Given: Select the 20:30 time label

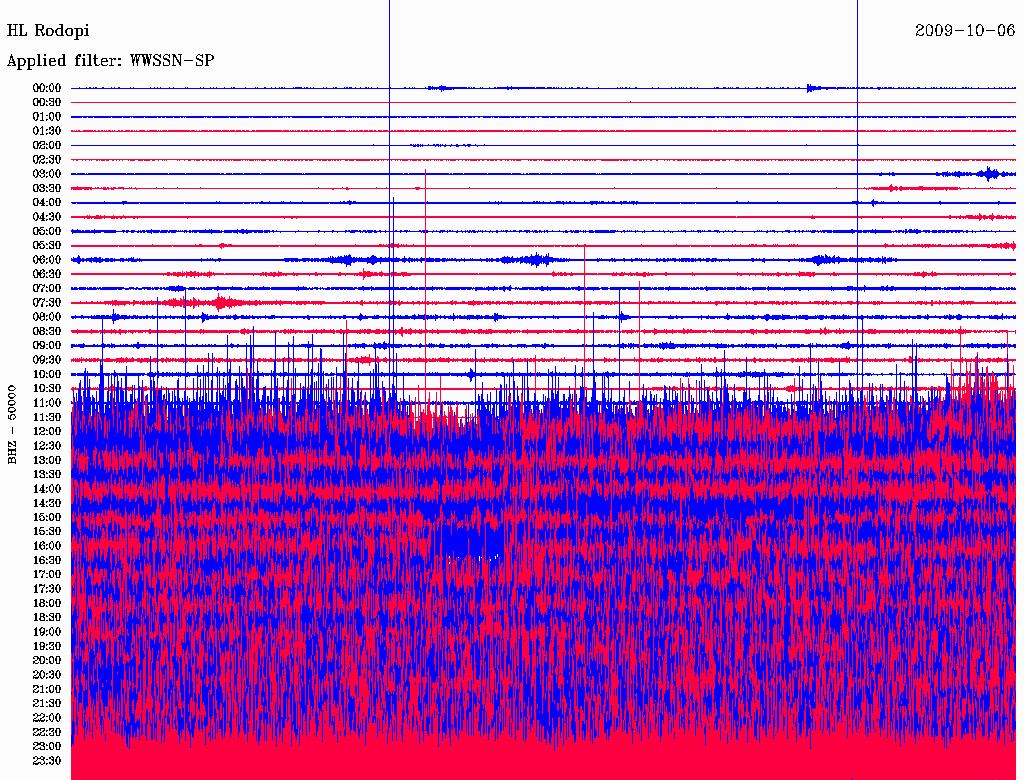Looking at the screenshot, I should 47,675.
